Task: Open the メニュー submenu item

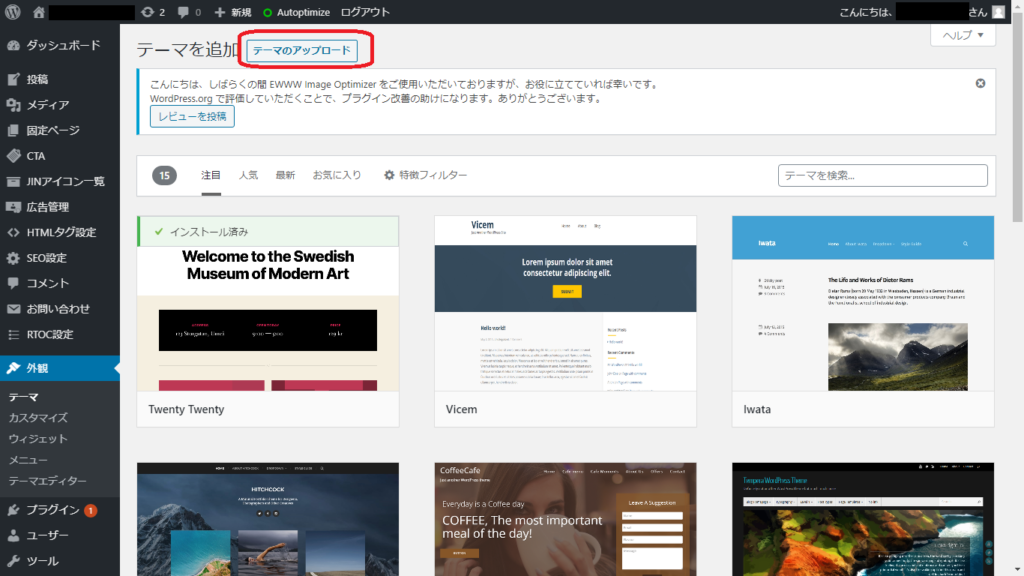Action: point(28,459)
